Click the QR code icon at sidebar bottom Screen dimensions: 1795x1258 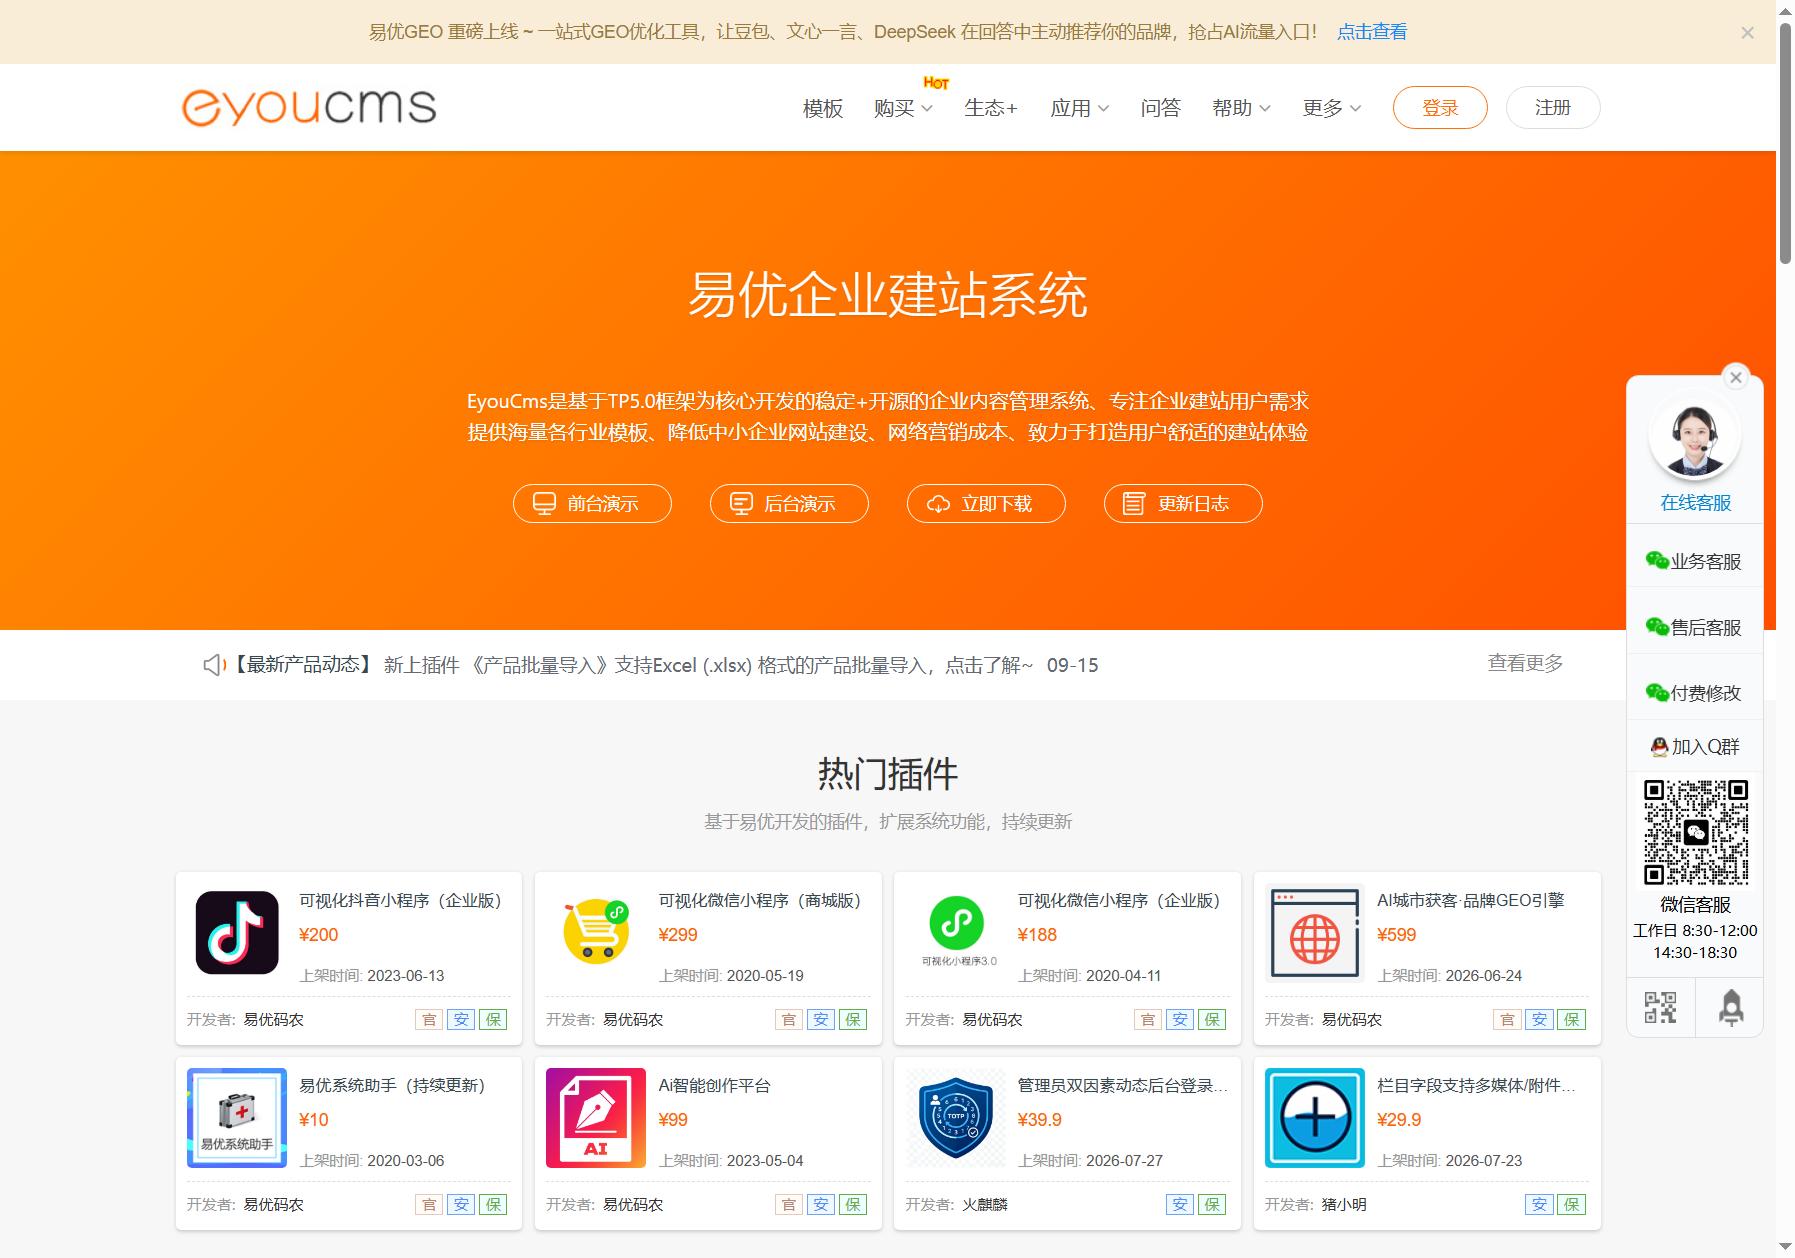[x=1661, y=1007]
